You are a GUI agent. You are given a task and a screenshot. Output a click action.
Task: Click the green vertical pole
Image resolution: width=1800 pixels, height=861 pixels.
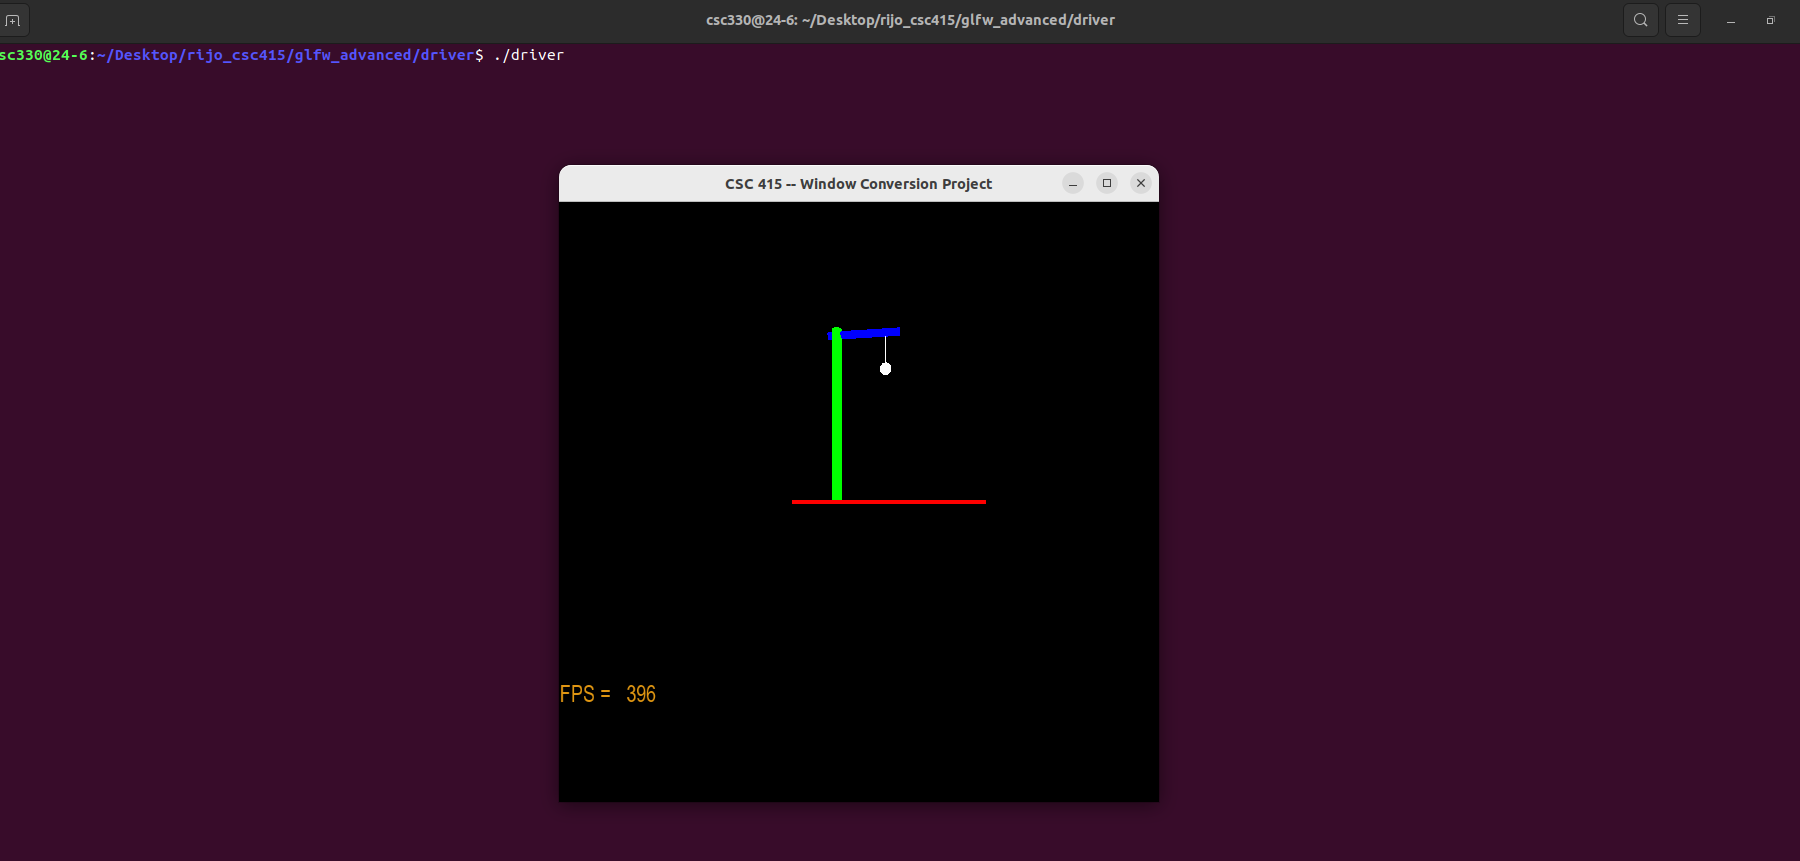click(x=837, y=420)
